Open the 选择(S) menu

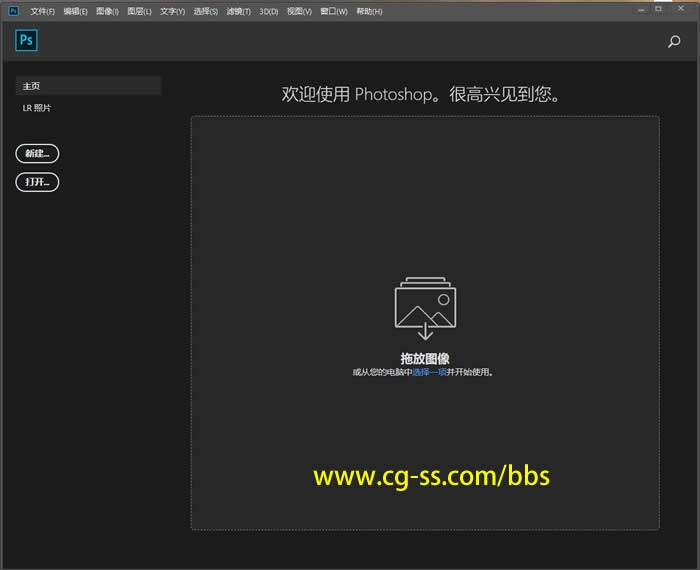coord(205,11)
